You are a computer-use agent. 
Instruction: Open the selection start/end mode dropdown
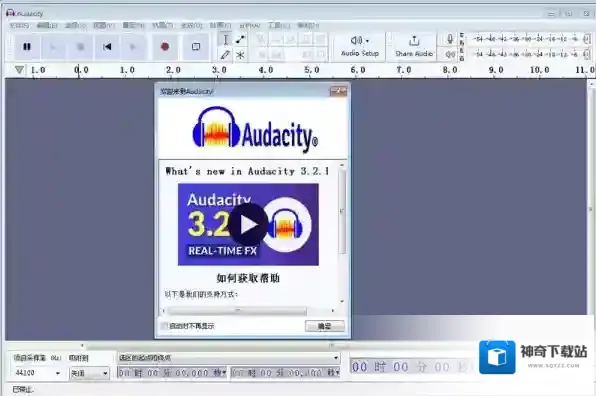pyautogui.click(x=229, y=358)
